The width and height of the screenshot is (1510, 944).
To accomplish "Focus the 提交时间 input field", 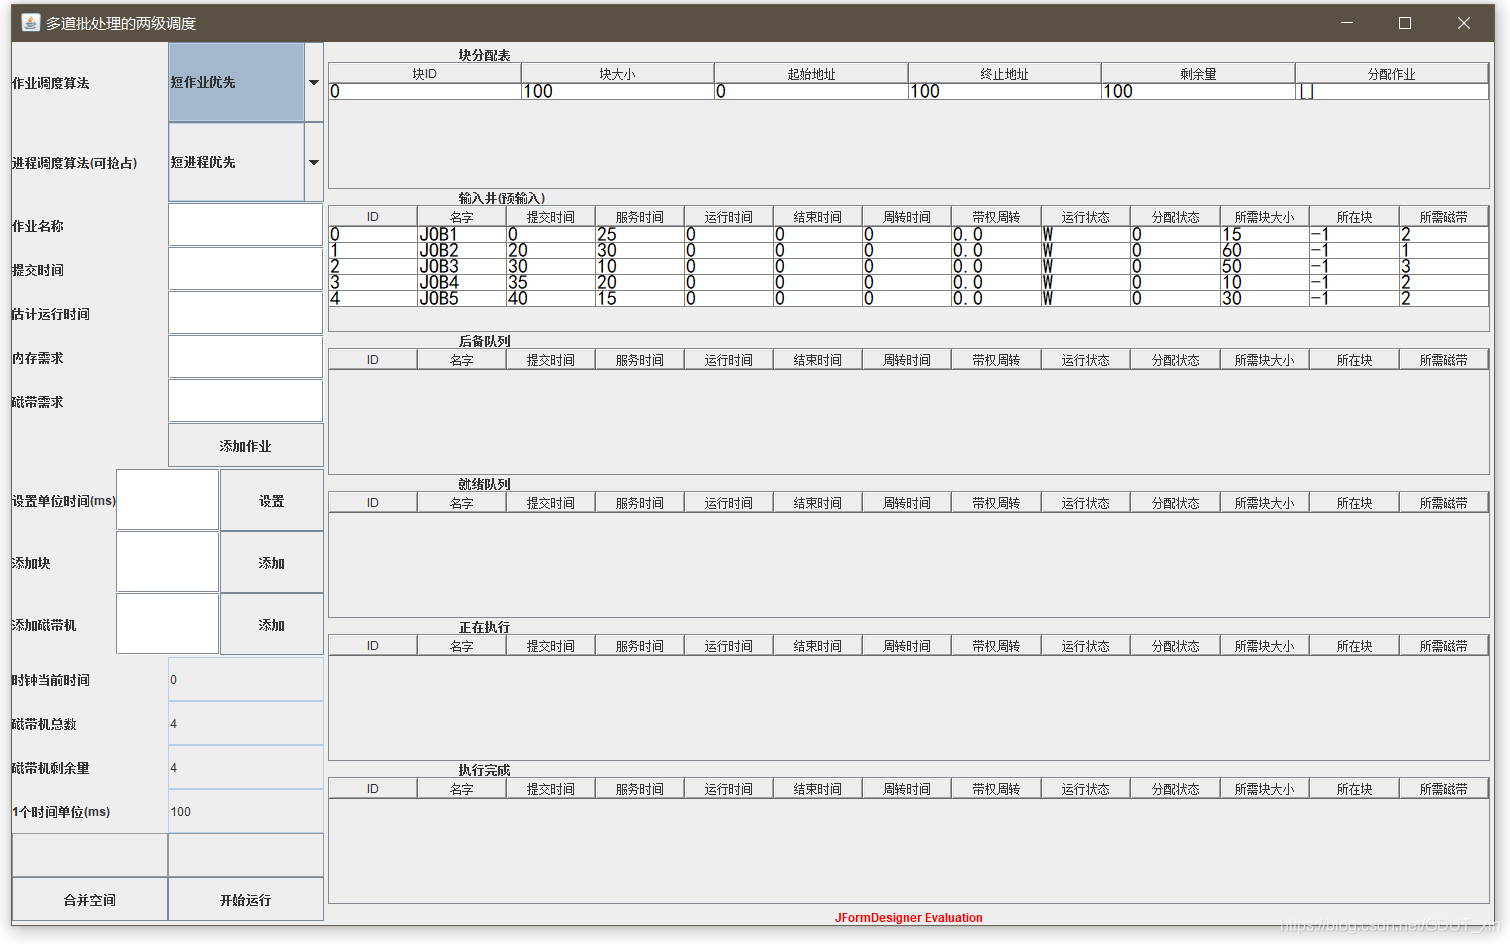I will pyautogui.click(x=246, y=269).
